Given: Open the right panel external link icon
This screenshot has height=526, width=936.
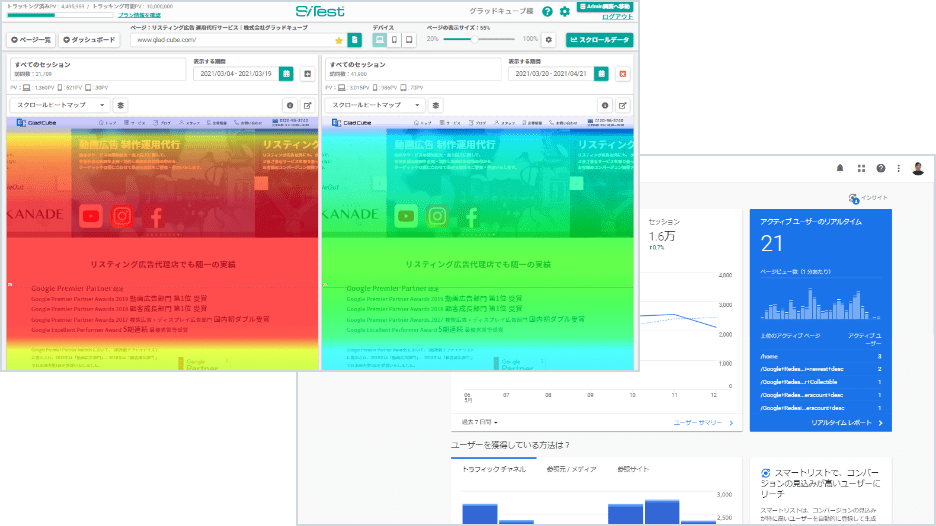Looking at the screenshot, I should coord(623,104).
